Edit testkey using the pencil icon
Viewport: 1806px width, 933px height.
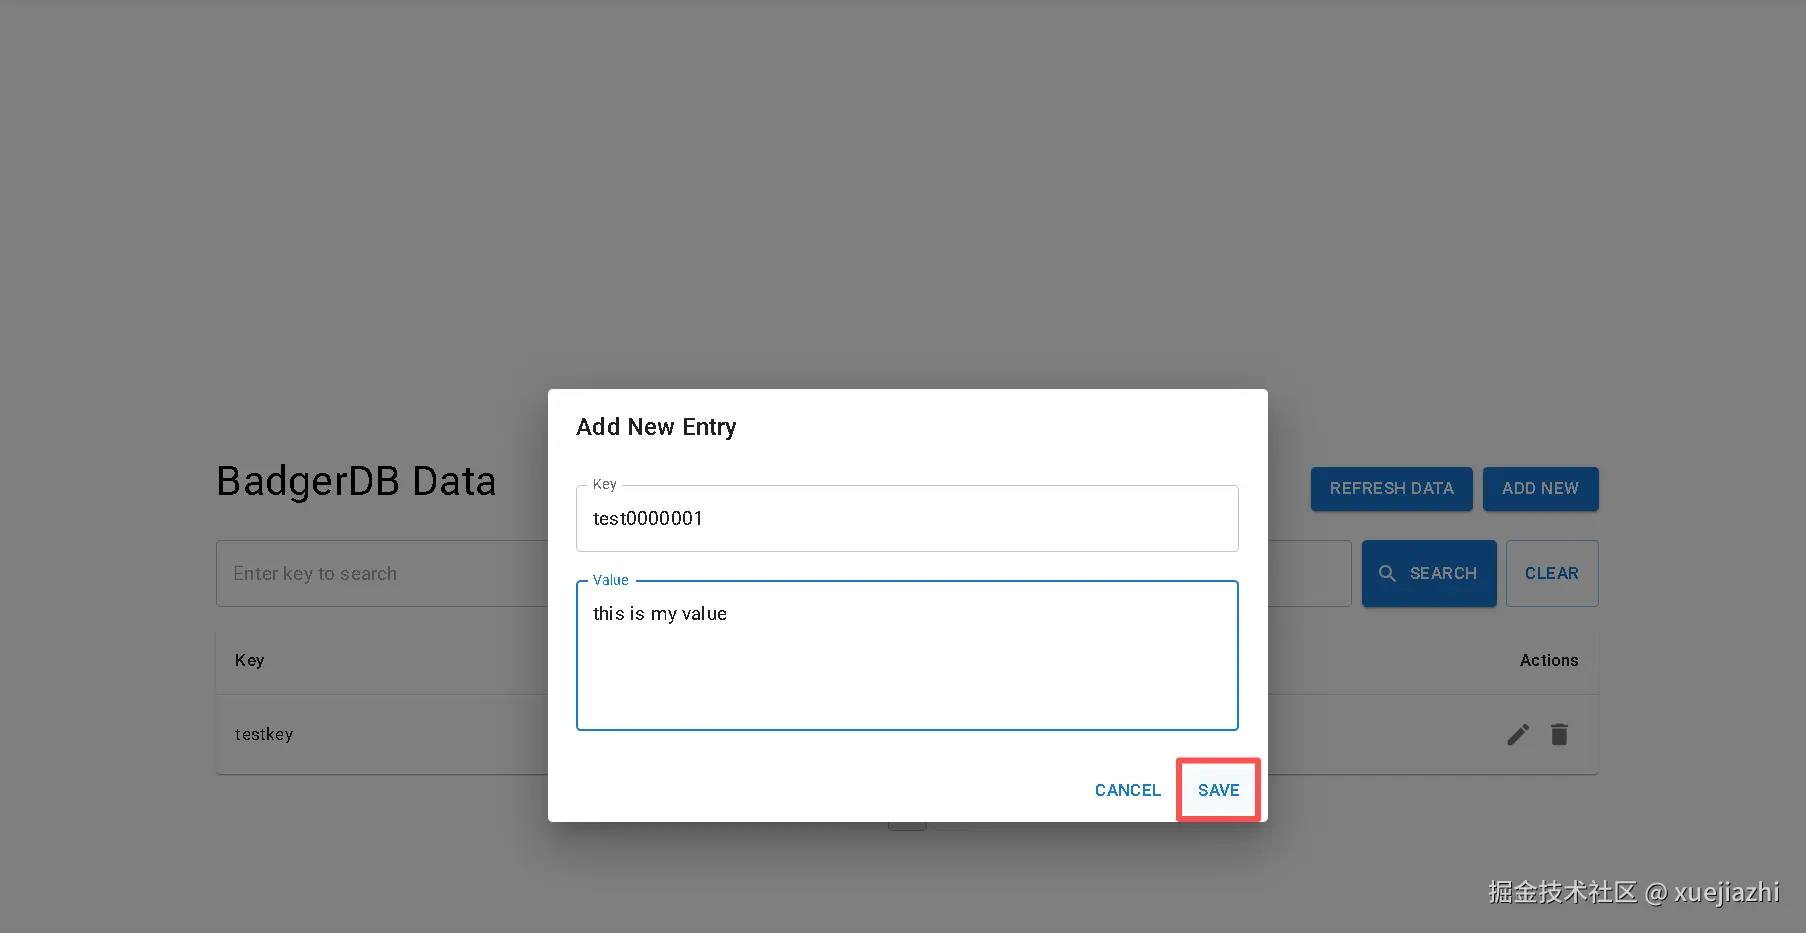(x=1518, y=735)
